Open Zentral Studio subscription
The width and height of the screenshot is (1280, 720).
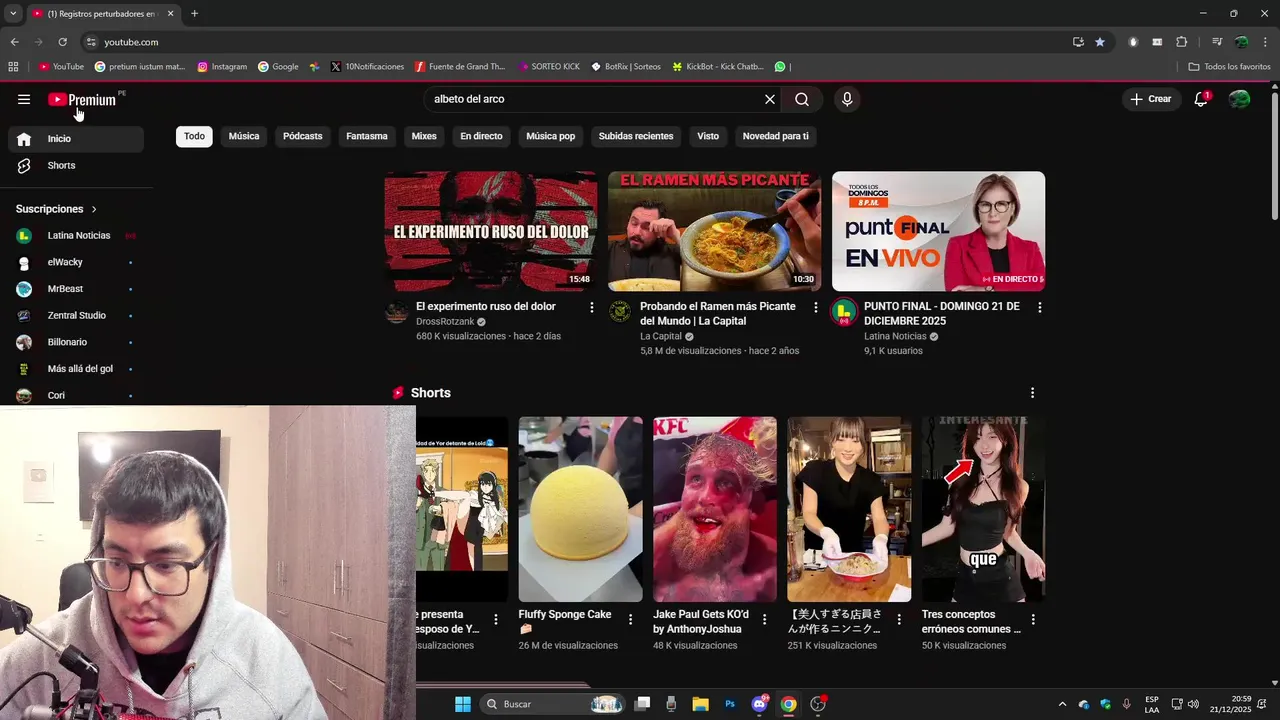pos(76,315)
